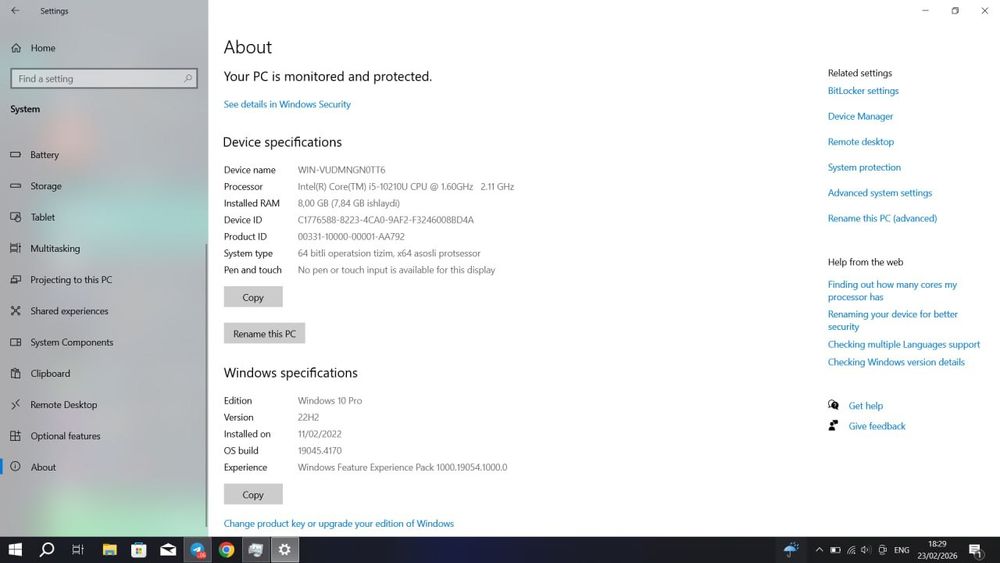
Task: Select the device name WIN-VUDMNGN0TT6
Action: point(341,170)
